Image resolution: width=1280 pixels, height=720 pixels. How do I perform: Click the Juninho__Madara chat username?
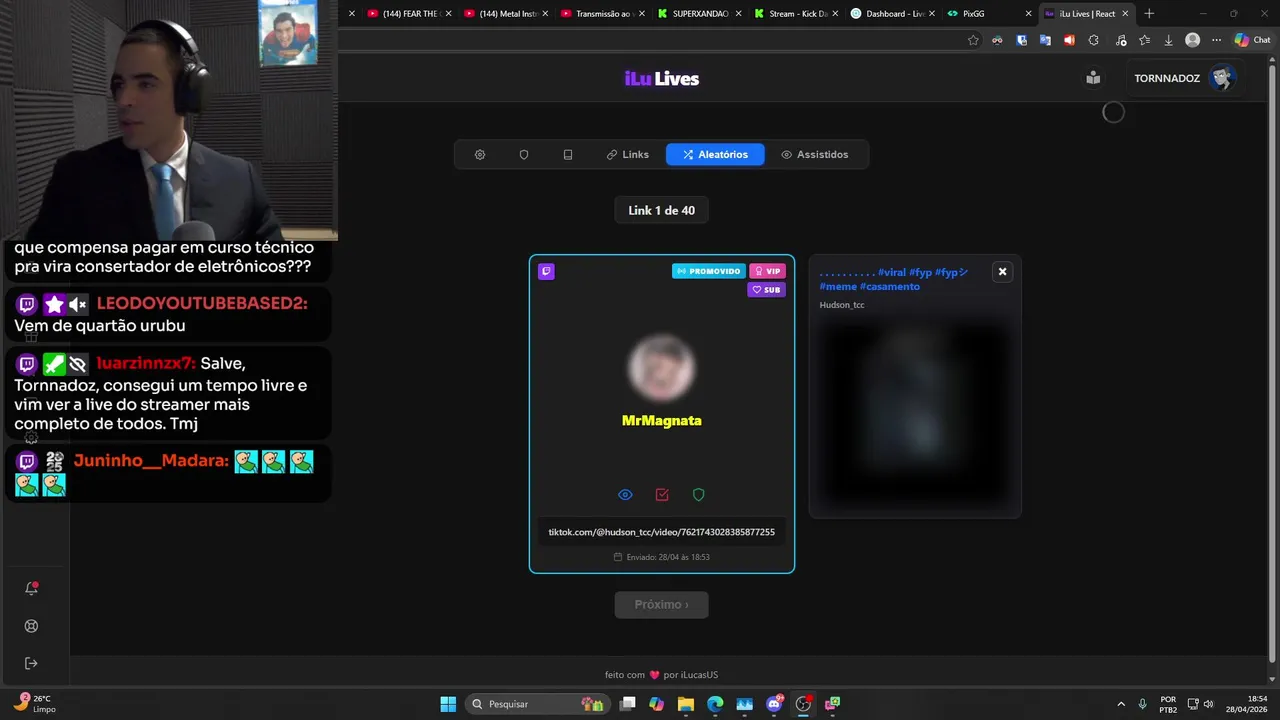coord(151,461)
